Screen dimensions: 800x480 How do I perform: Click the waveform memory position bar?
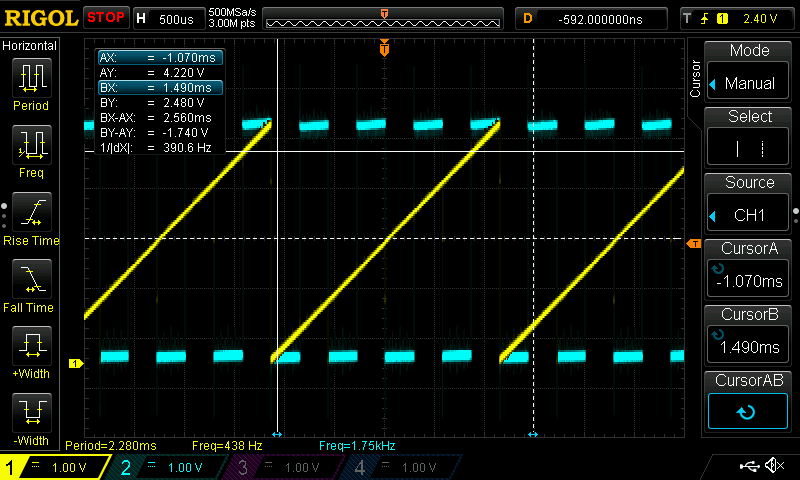point(384,19)
